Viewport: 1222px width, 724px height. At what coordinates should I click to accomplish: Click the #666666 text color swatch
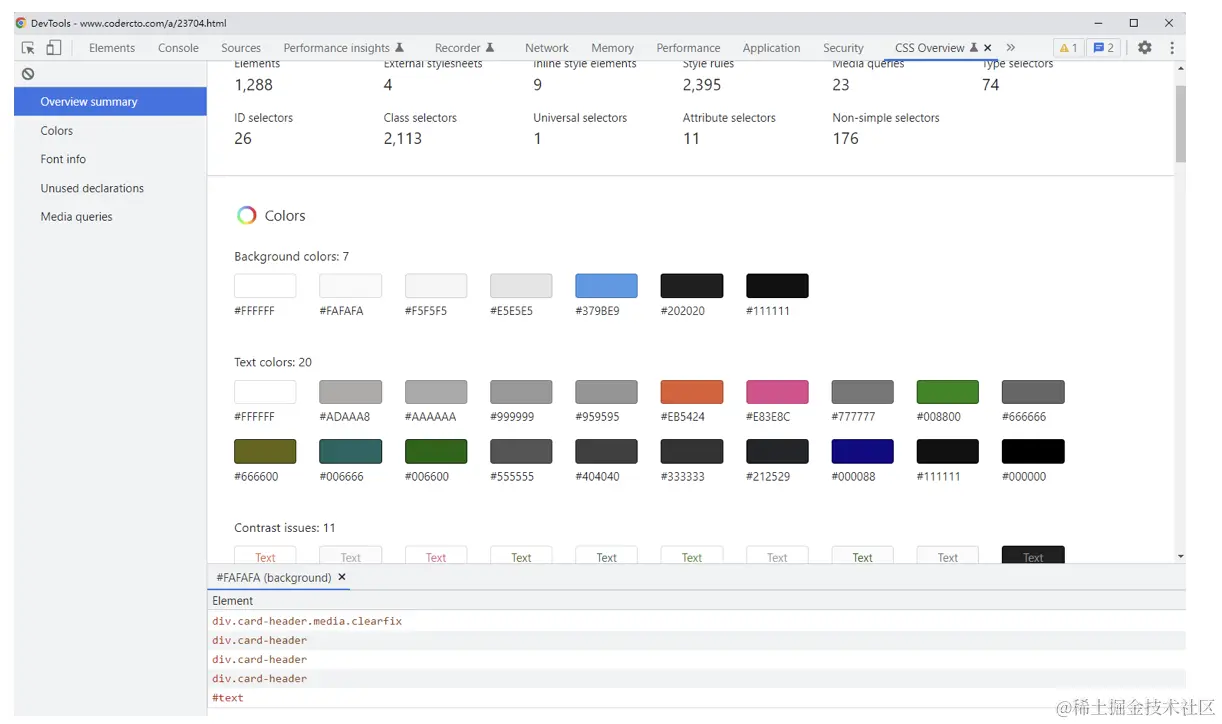[x=1033, y=392]
